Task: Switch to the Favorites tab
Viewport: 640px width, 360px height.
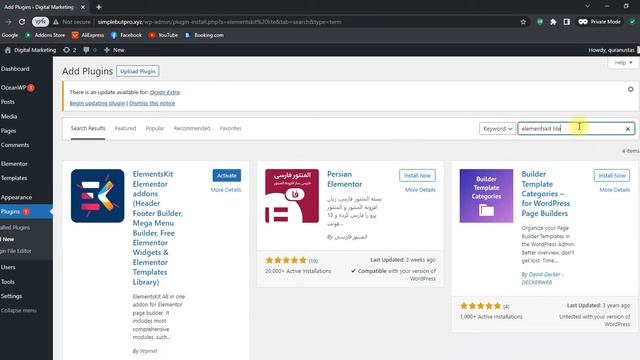Action: 231,129
